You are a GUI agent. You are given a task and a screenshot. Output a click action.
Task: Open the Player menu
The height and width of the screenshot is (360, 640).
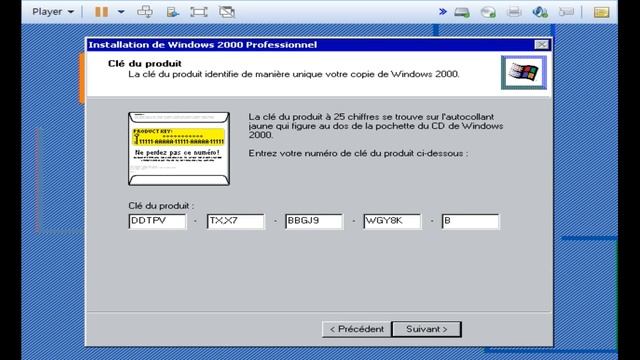(53, 12)
